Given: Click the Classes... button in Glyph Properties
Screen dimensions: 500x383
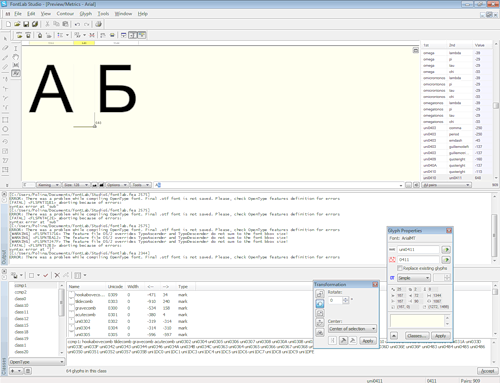Looking at the screenshot, I should point(417,336).
